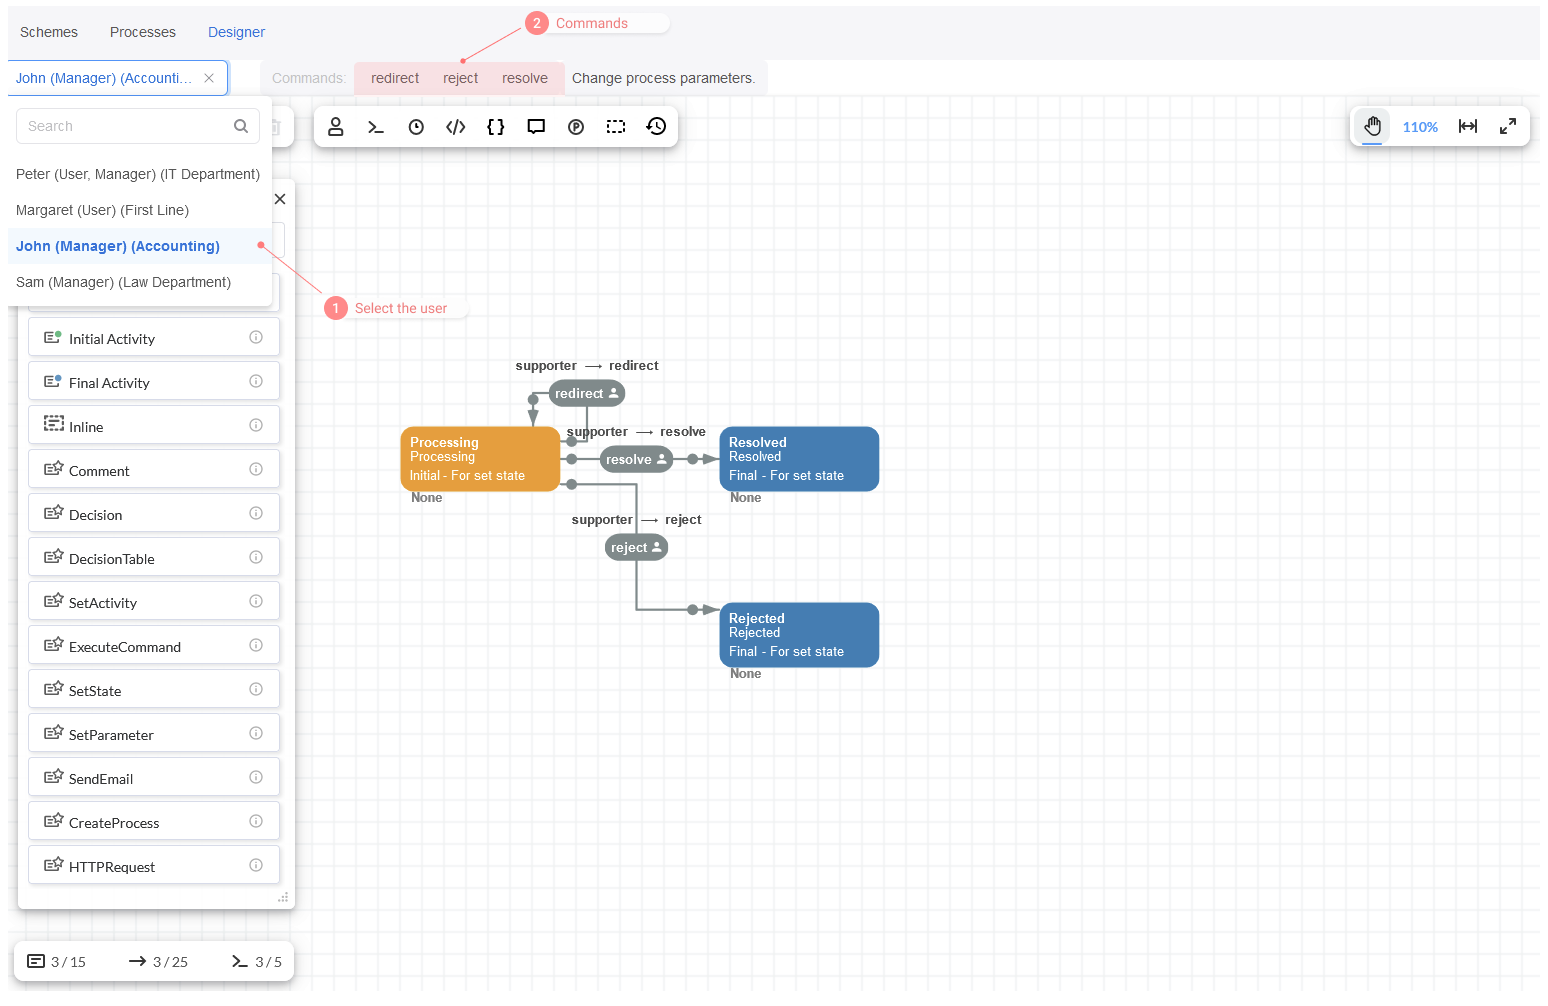Open the Timers clock icon
Viewport: 1548px width, 1006px height.
click(416, 127)
